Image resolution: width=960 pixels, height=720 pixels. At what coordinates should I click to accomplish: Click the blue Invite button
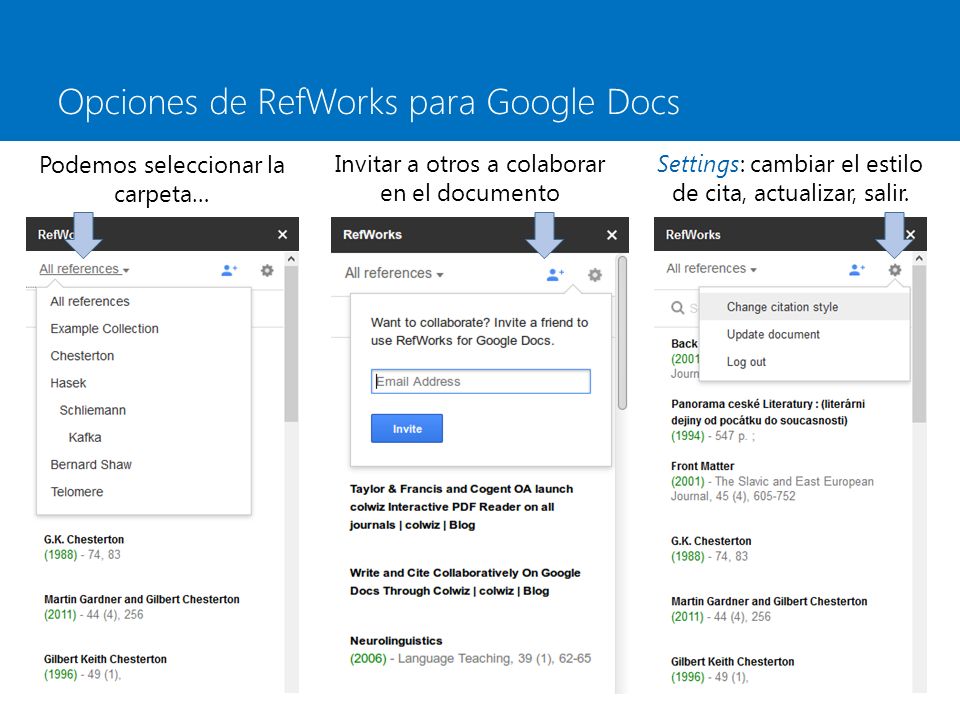pos(407,429)
